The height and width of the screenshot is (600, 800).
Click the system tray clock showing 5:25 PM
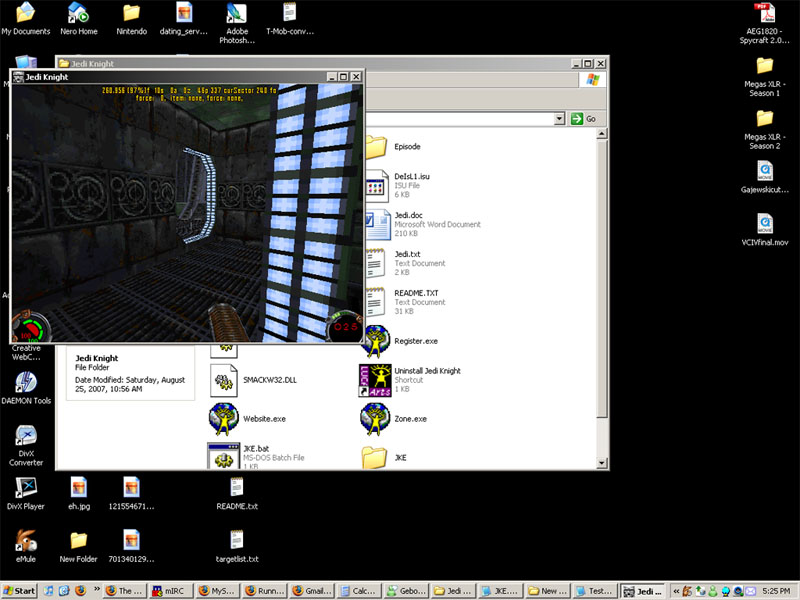[x=776, y=591]
